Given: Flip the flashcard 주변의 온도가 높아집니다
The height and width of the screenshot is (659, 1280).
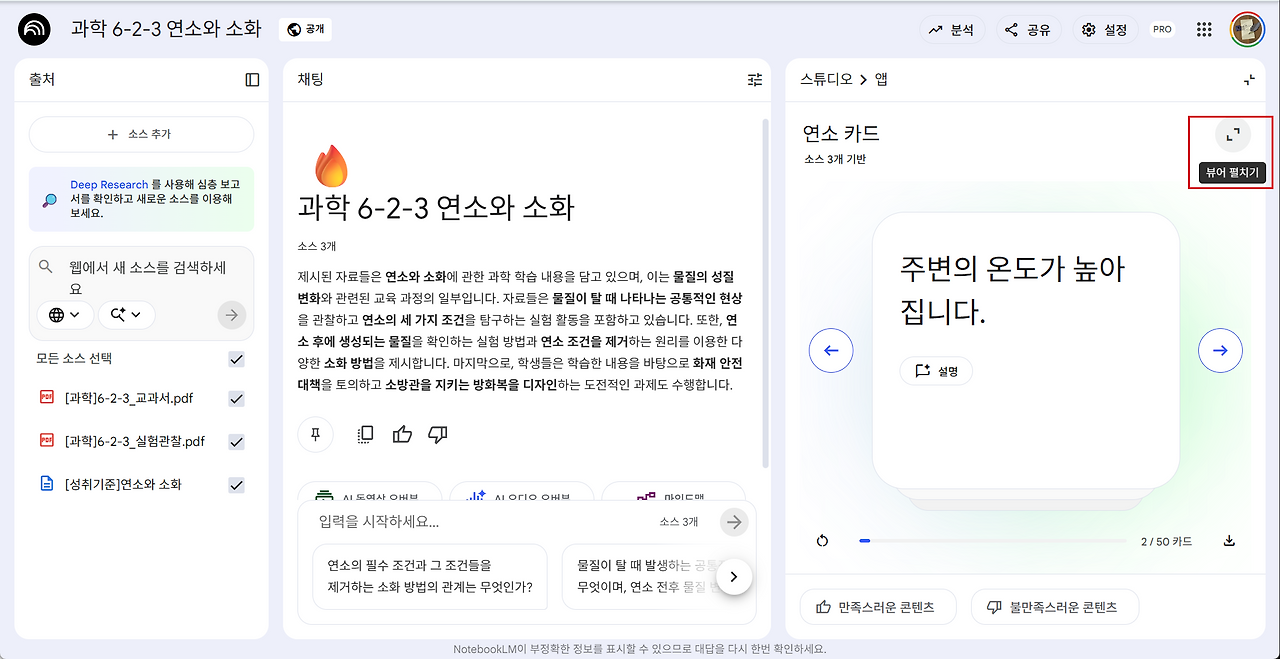Looking at the screenshot, I should [1025, 350].
